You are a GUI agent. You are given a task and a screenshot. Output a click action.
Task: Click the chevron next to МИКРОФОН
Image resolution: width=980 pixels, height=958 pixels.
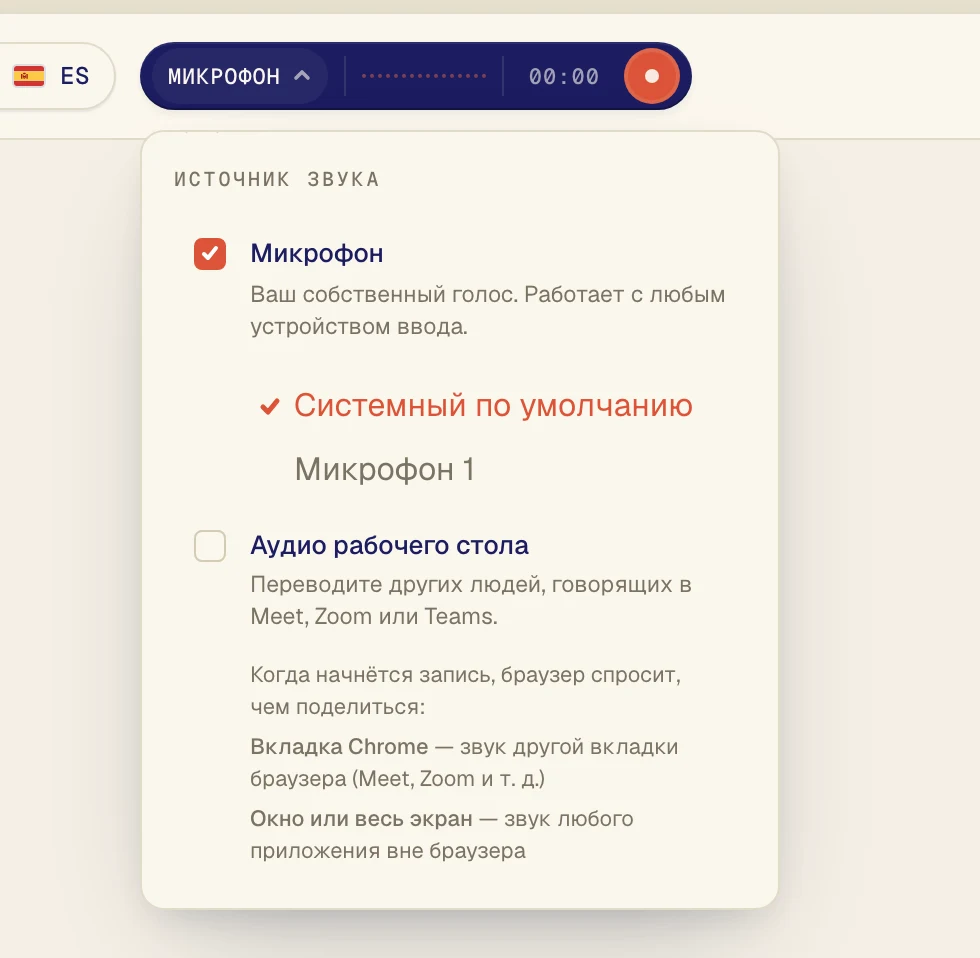tap(302, 76)
